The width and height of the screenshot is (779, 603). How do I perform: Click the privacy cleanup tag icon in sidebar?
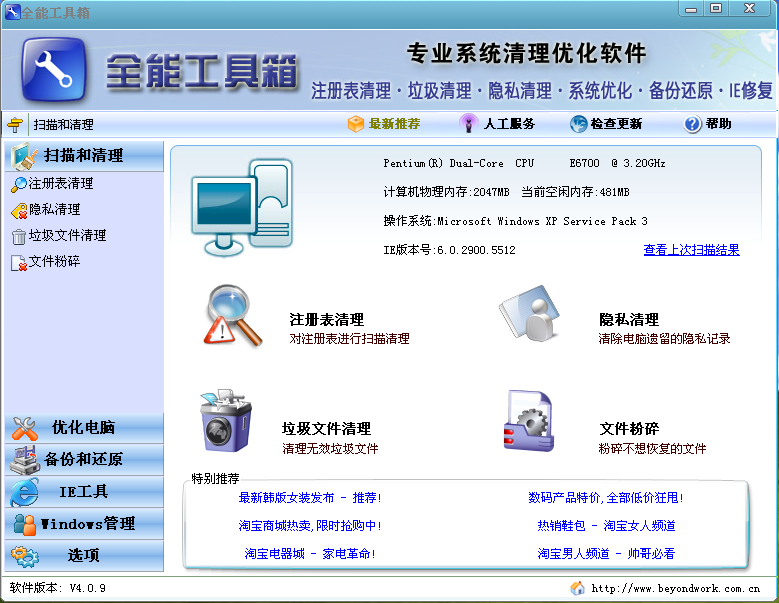click(x=19, y=211)
